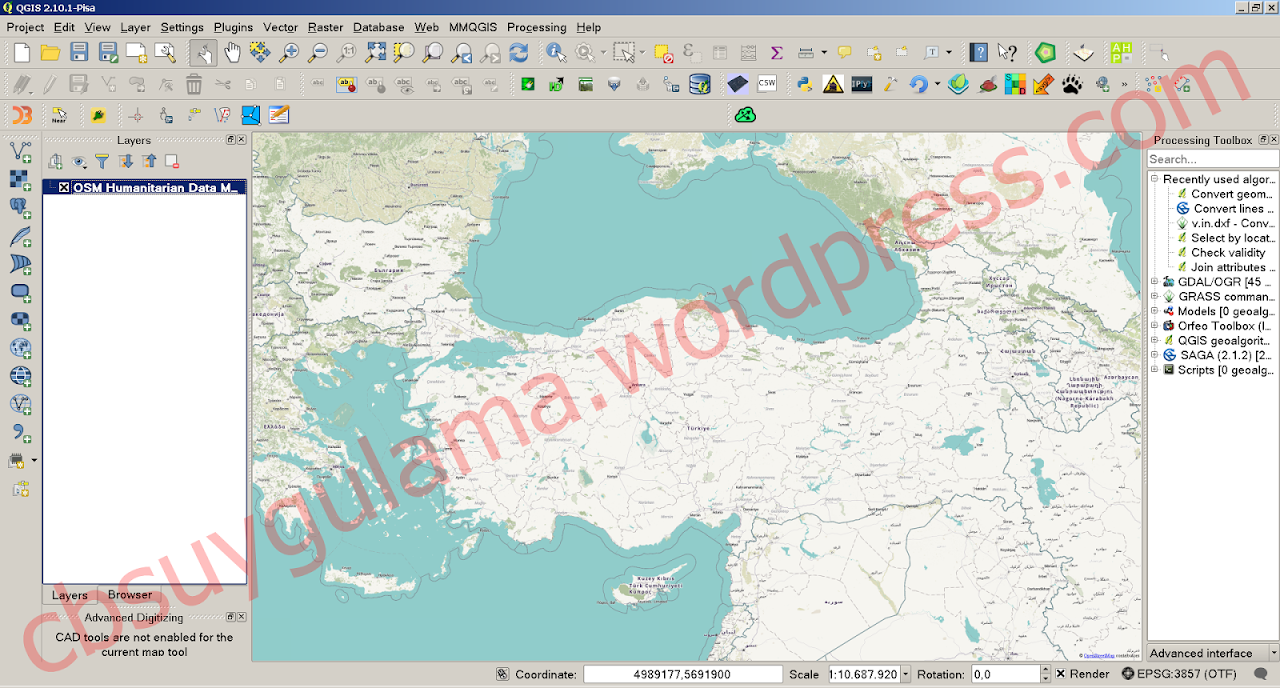Click the Collapse All layers icon
1280x688 pixels.
coord(149,161)
